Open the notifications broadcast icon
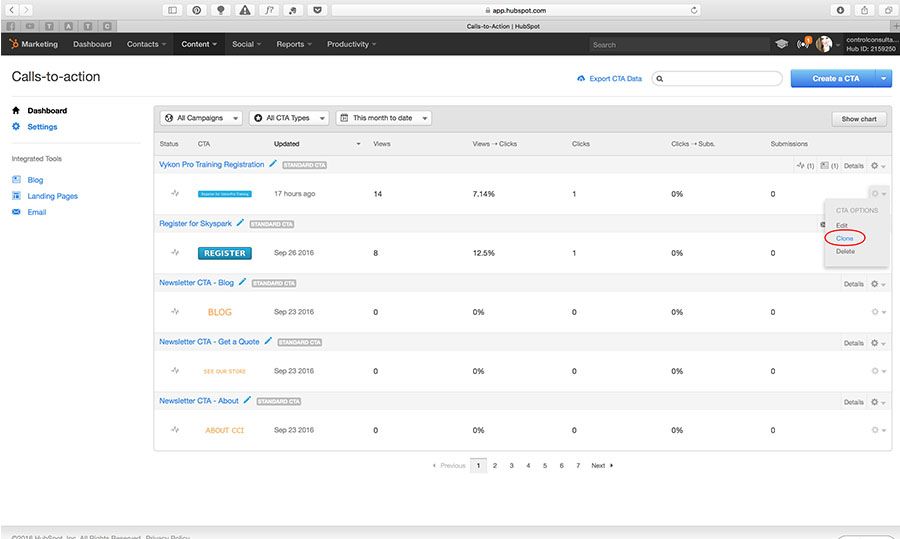The height and width of the screenshot is (539, 900). [x=802, y=44]
